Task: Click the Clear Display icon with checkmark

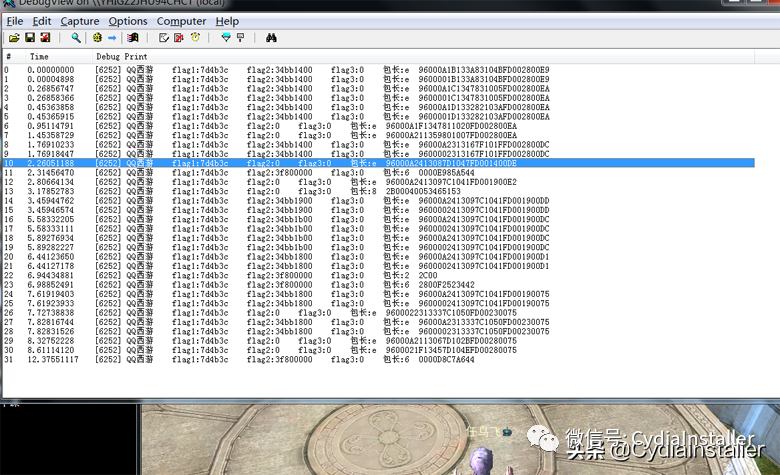Action: 163,38
